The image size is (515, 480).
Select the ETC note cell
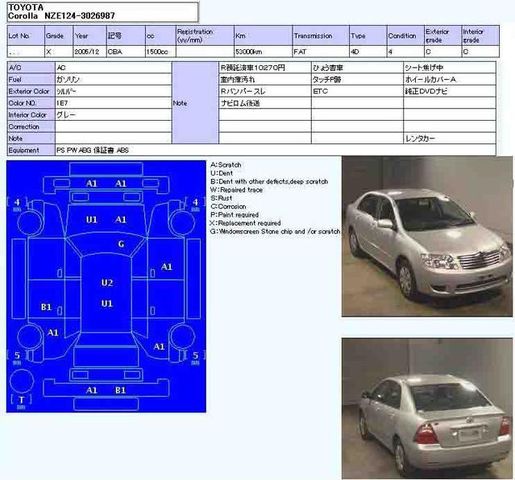[357, 91]
